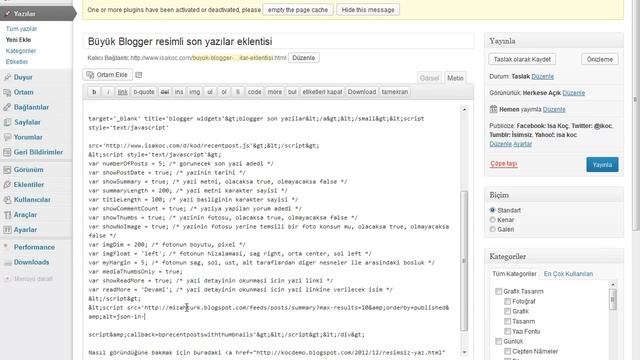Open the Tüm Kategoriler tab
The height and width of the screenshot is (360, 640).
514,274
